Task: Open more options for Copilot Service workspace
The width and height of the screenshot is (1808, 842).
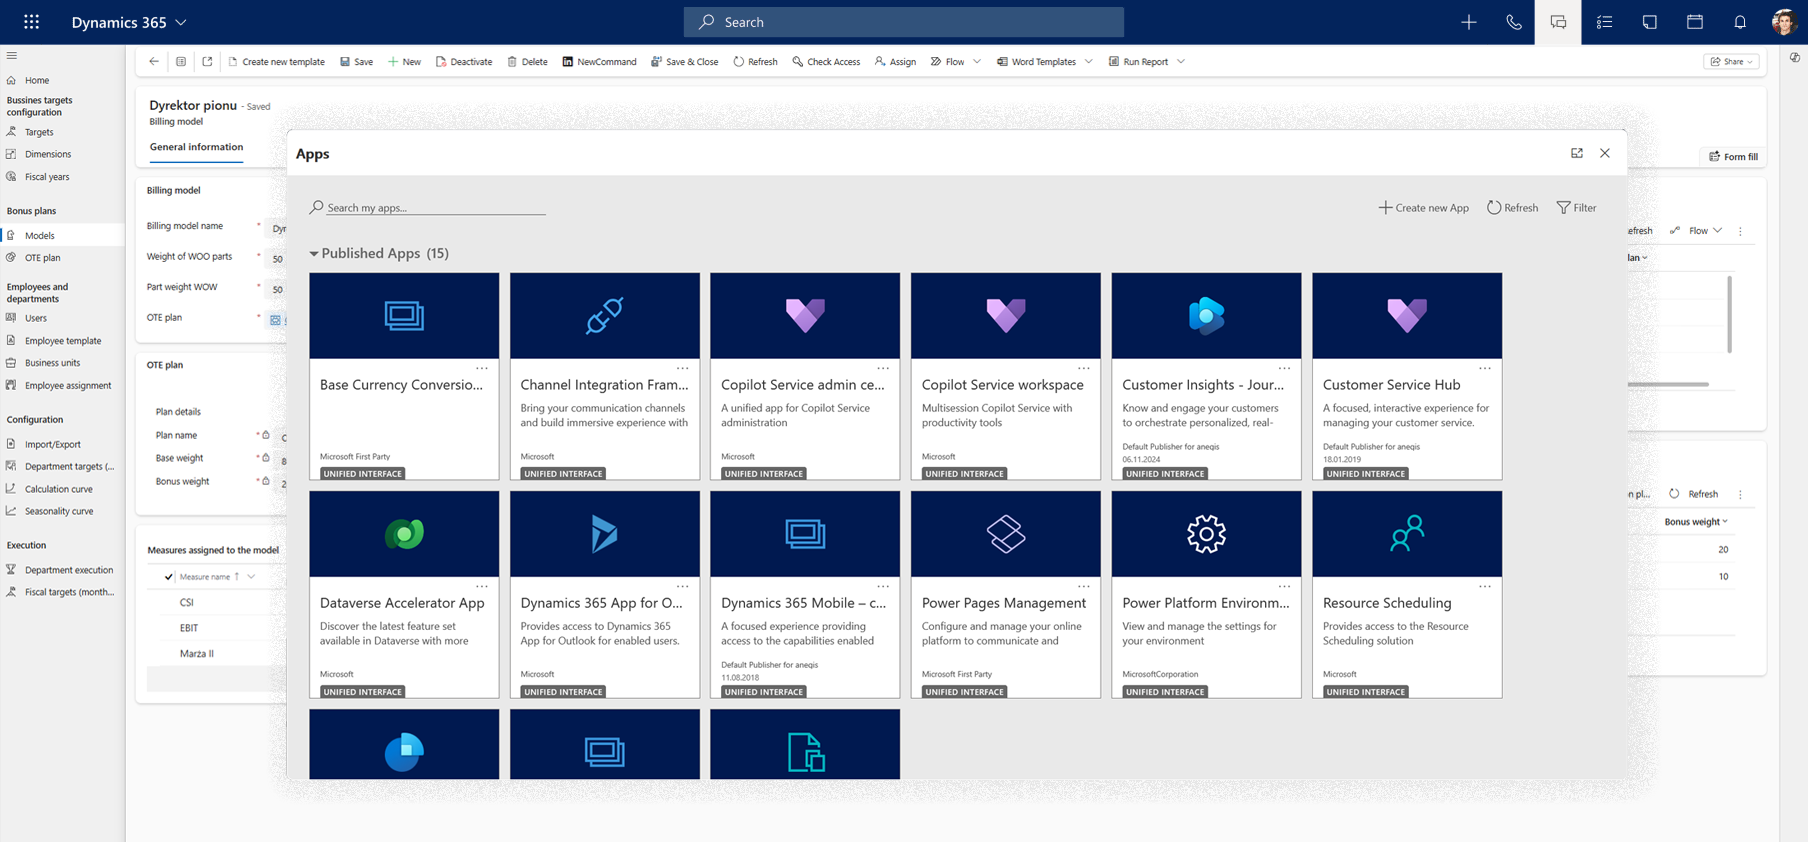Action: [1084, 368]
